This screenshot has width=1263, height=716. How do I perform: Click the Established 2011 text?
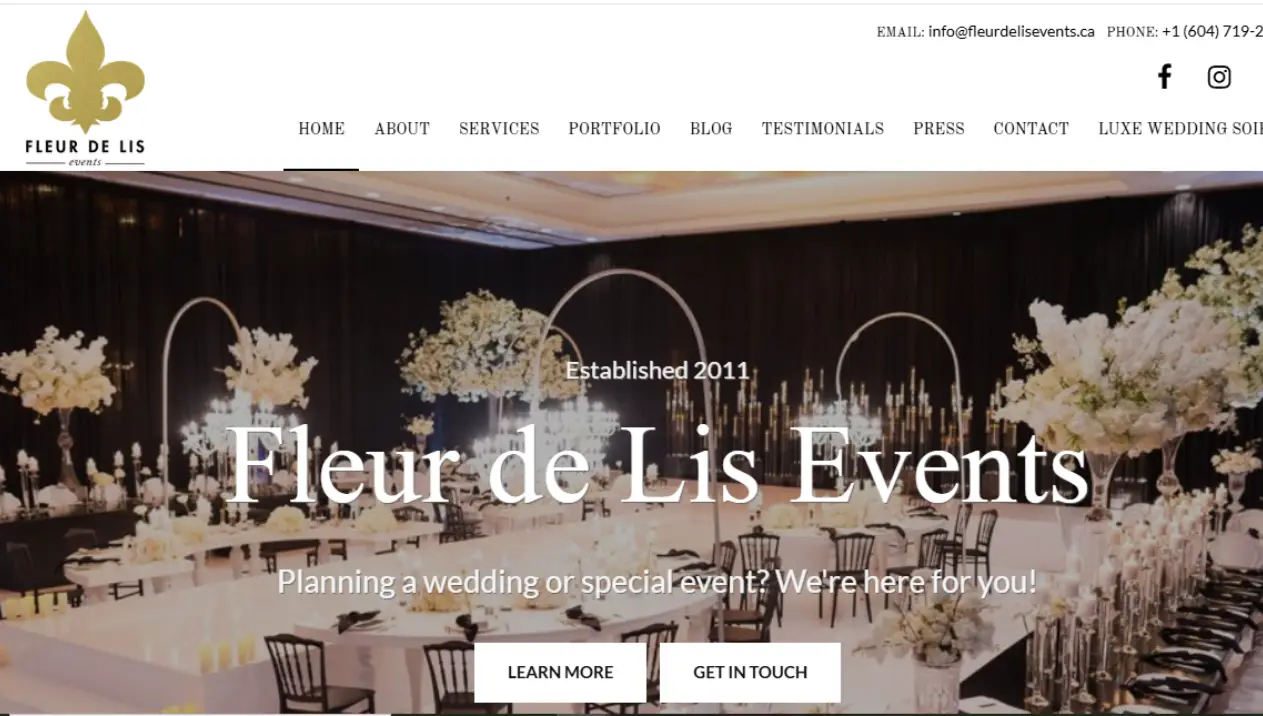(x=657, y=370)
